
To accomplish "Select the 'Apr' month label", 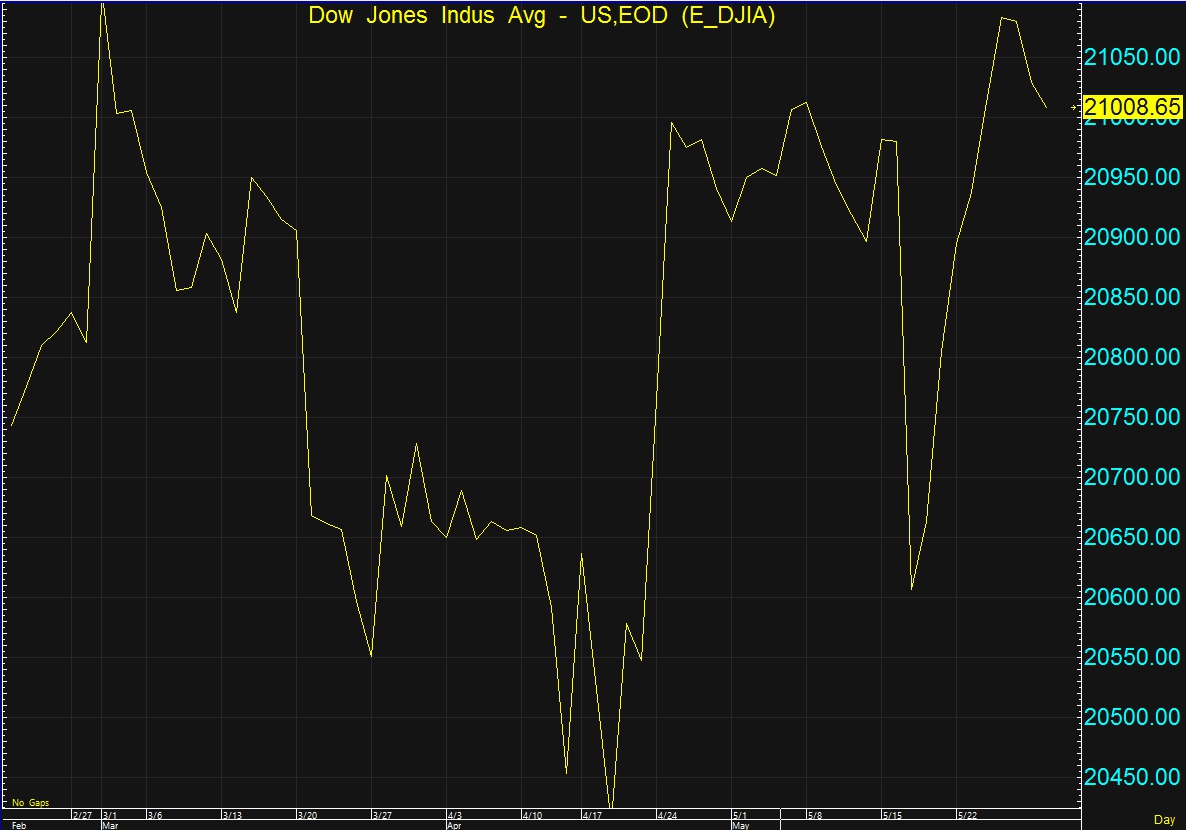I will click(454, 826).
